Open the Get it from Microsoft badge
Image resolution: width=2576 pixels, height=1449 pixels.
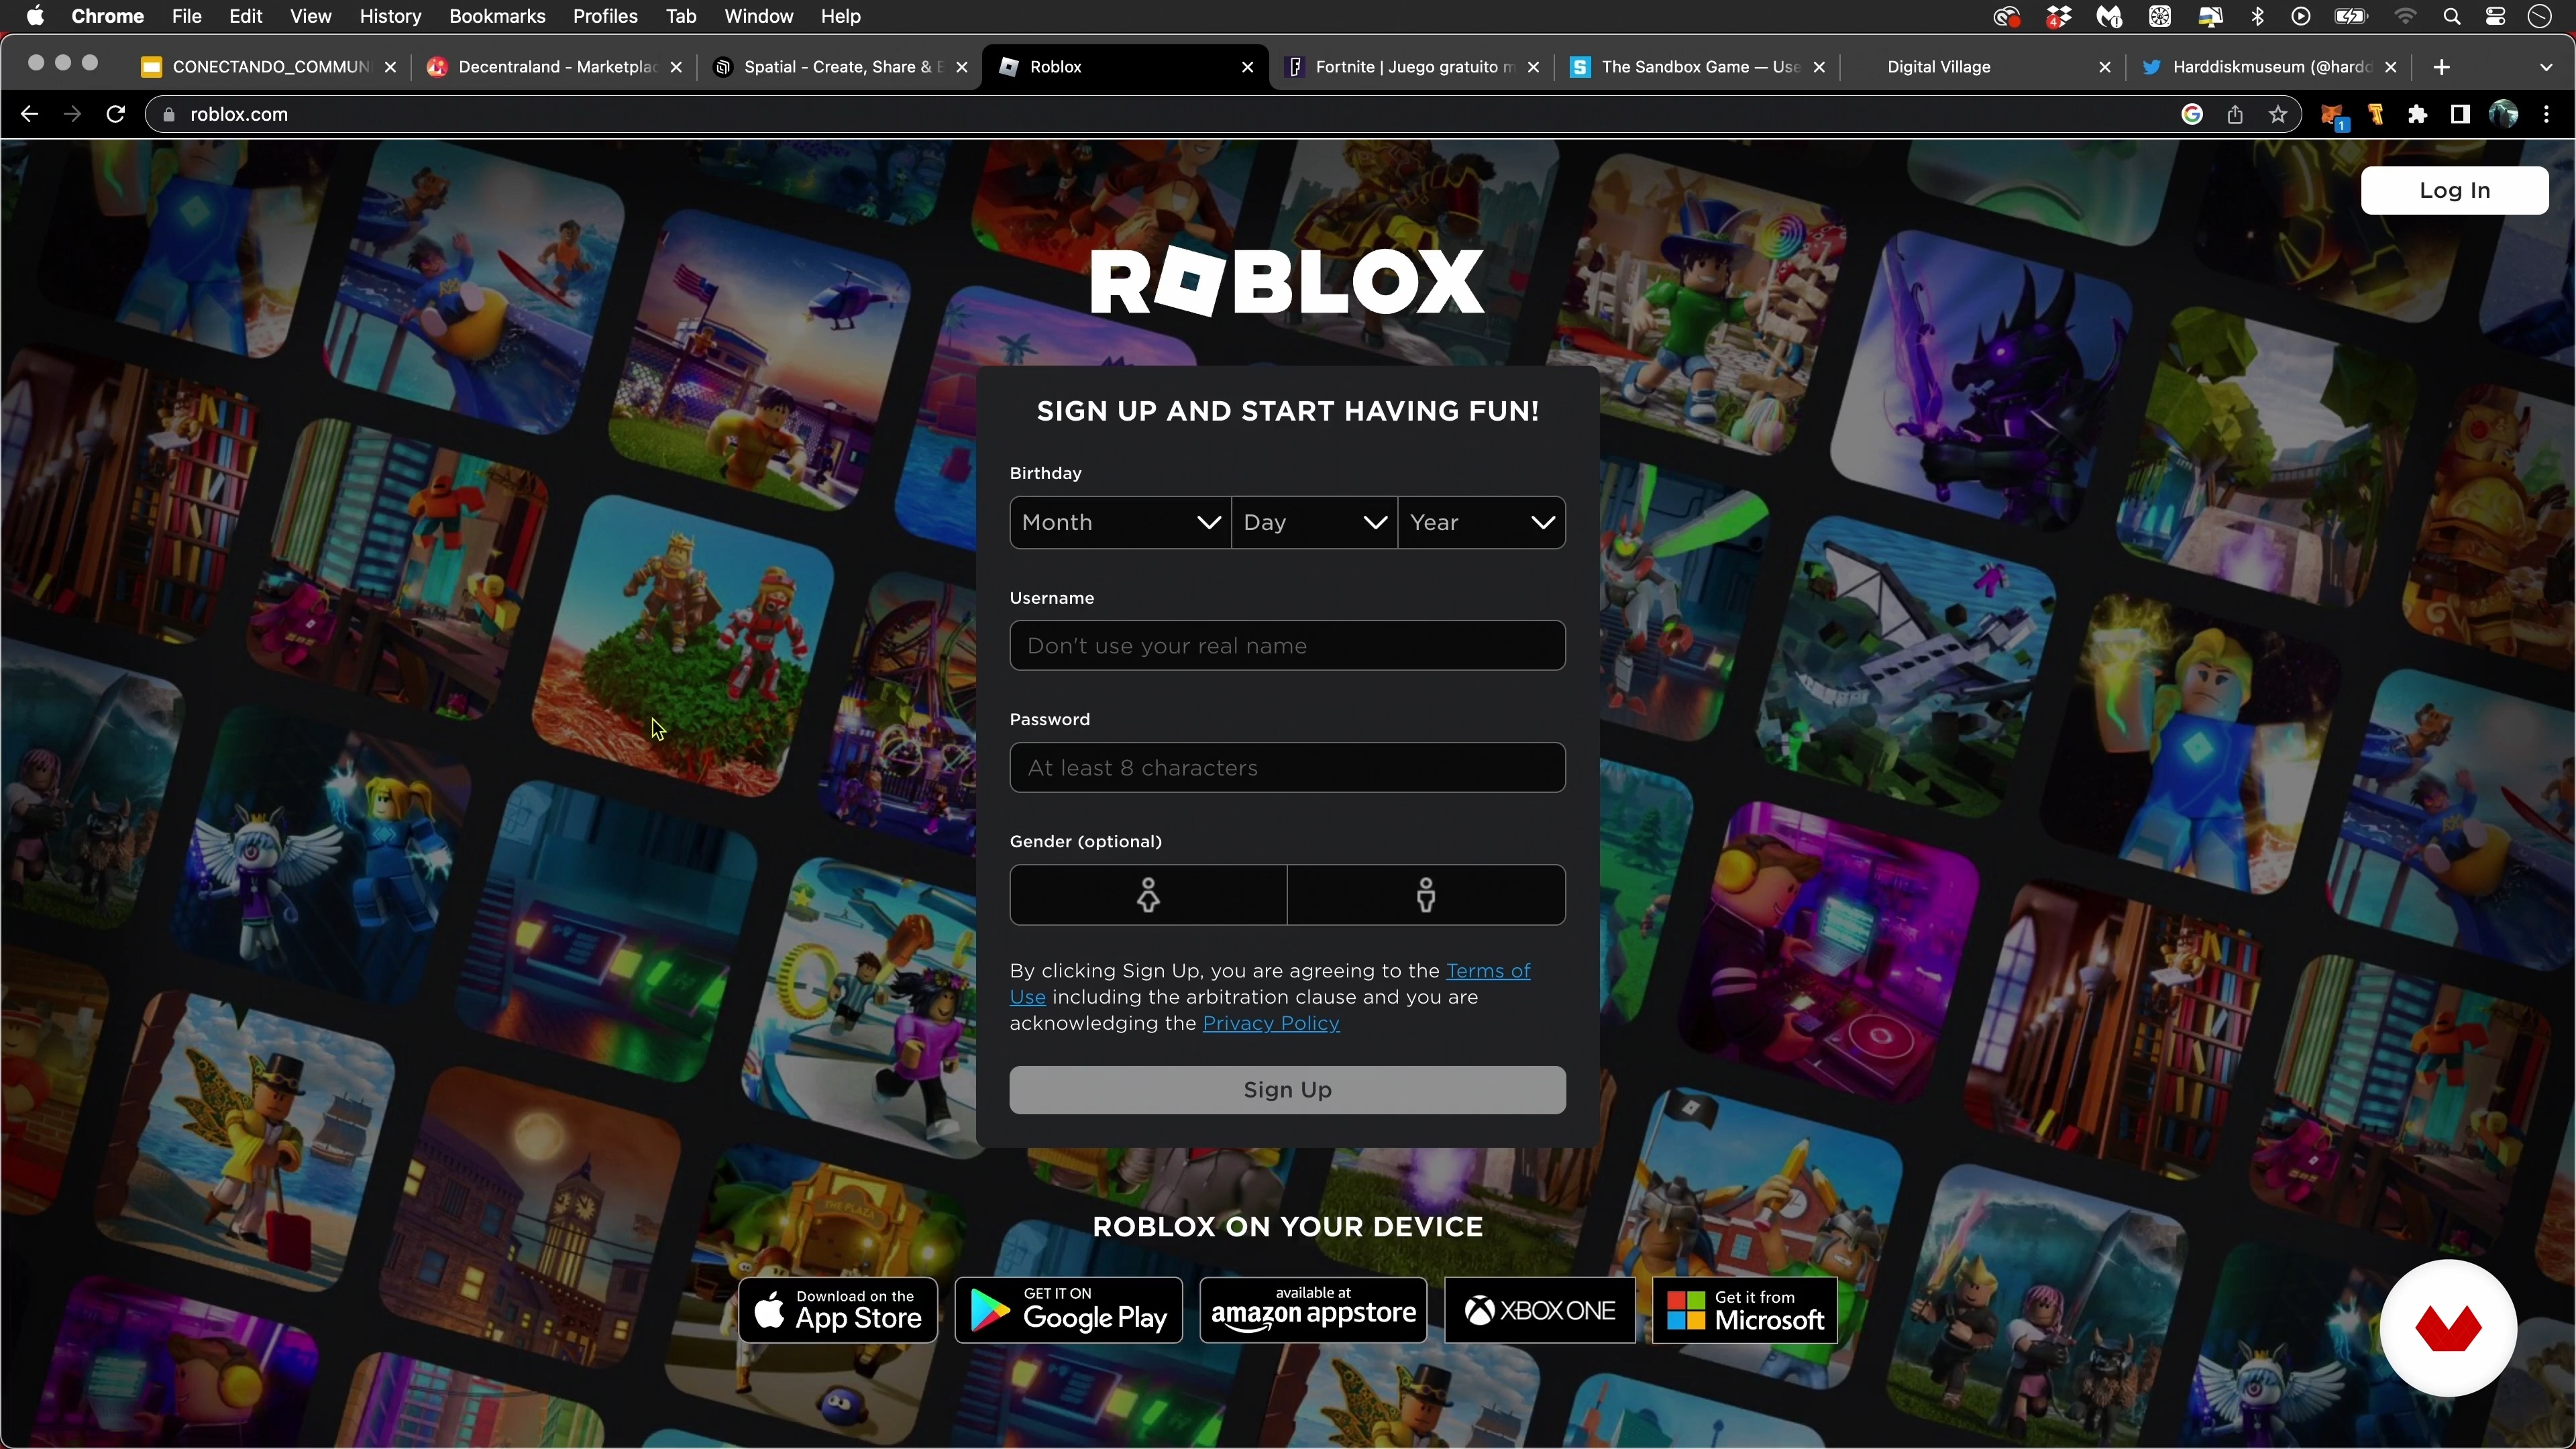click(1745, 1310)
